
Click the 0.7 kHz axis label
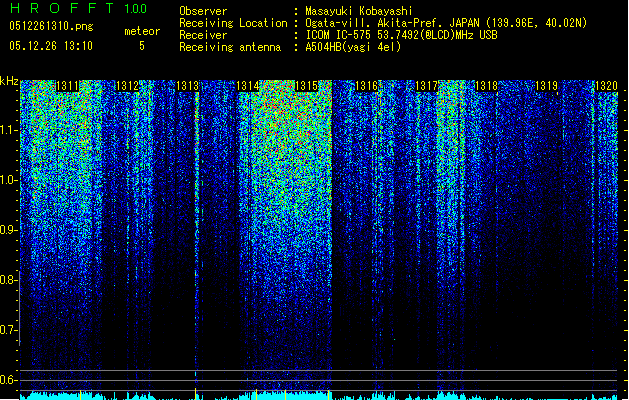point(9,330)
